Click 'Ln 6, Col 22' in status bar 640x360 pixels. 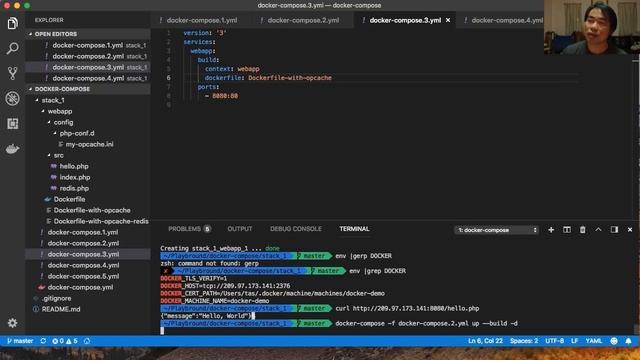click(x=485, y=341)
